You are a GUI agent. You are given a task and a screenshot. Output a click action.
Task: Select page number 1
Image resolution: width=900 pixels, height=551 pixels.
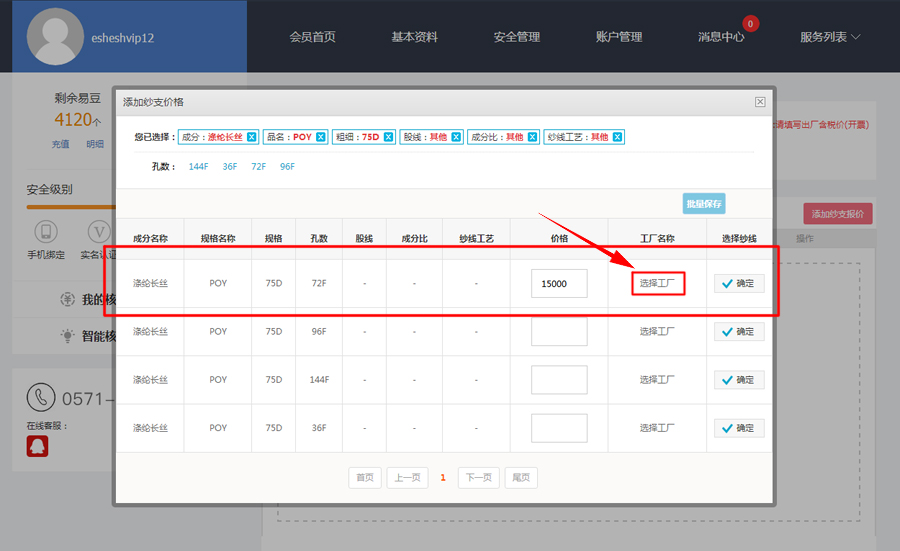[x=443, y=478]
